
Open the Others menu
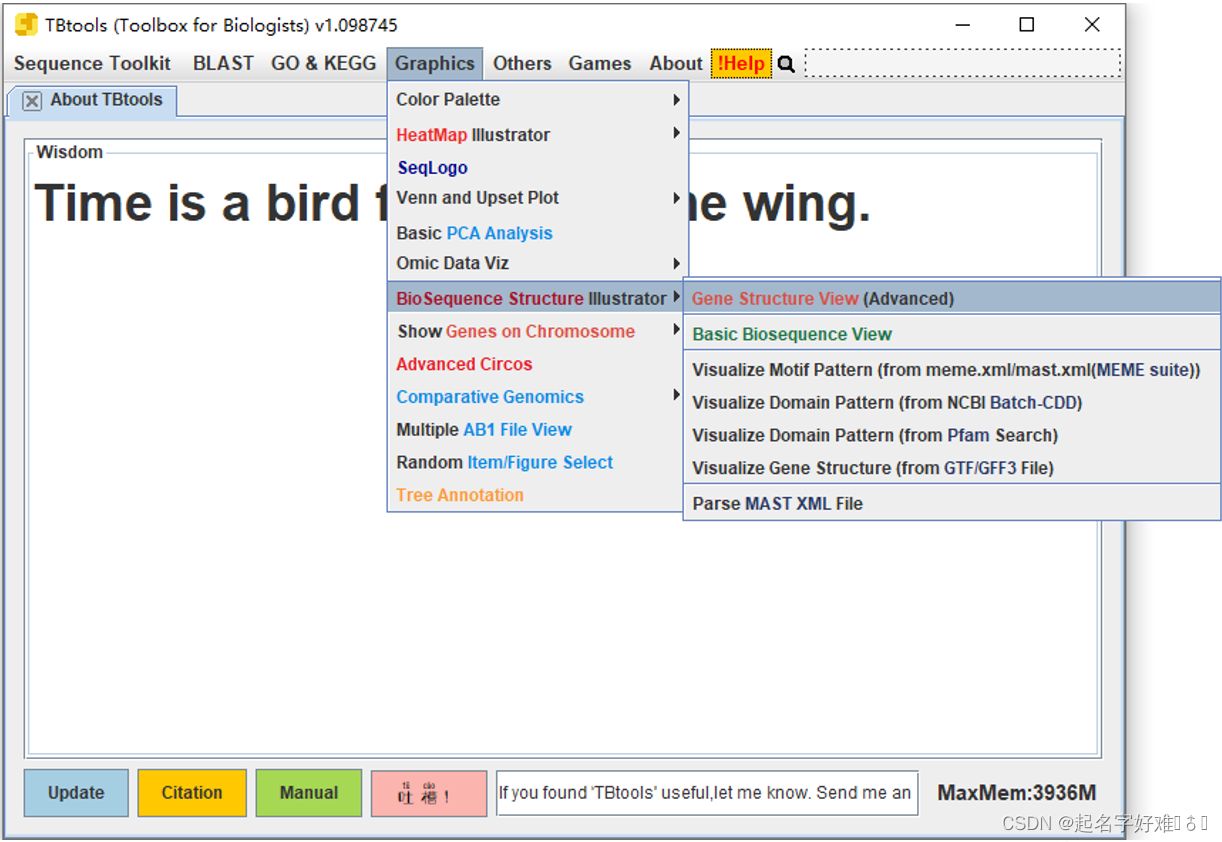[x=522, y=63]
